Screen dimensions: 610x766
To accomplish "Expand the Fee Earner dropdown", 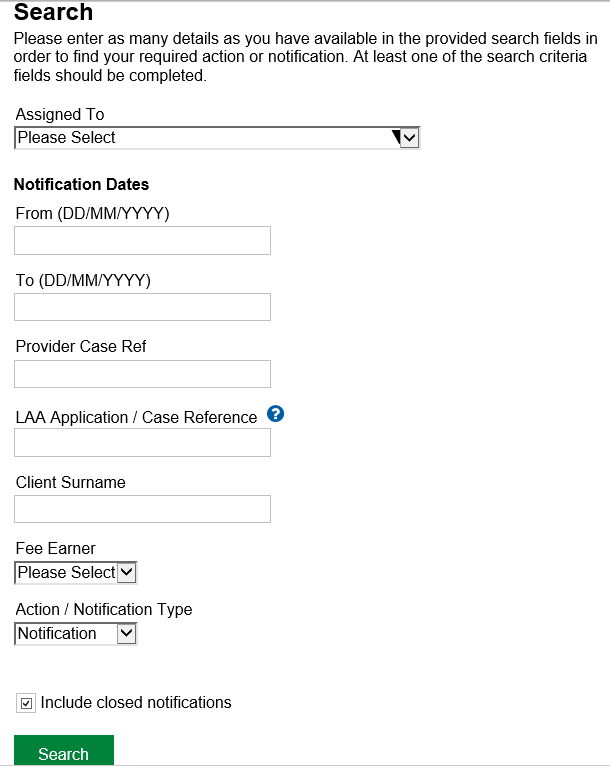I will coord(76,573).
